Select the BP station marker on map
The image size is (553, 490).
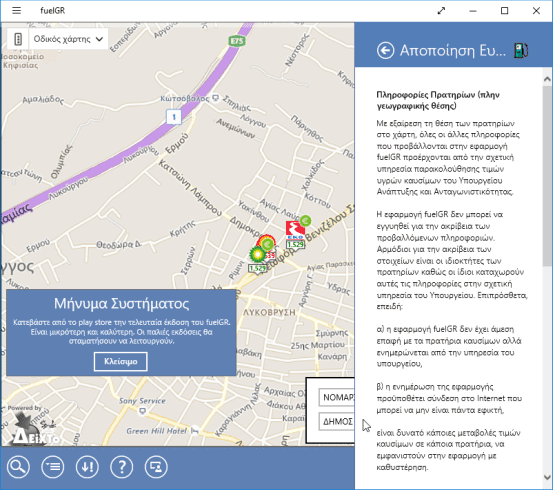click(x=257, y=254)
